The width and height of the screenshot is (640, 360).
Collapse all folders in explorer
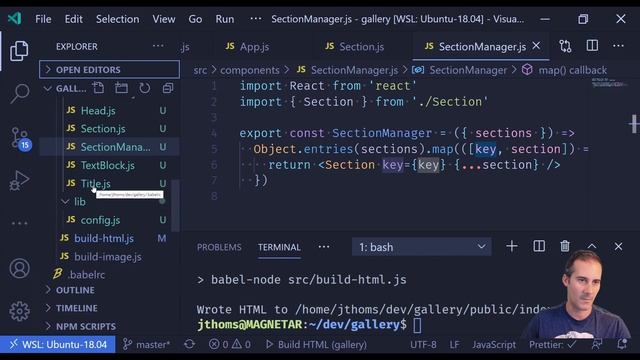[x=168, y=88]
